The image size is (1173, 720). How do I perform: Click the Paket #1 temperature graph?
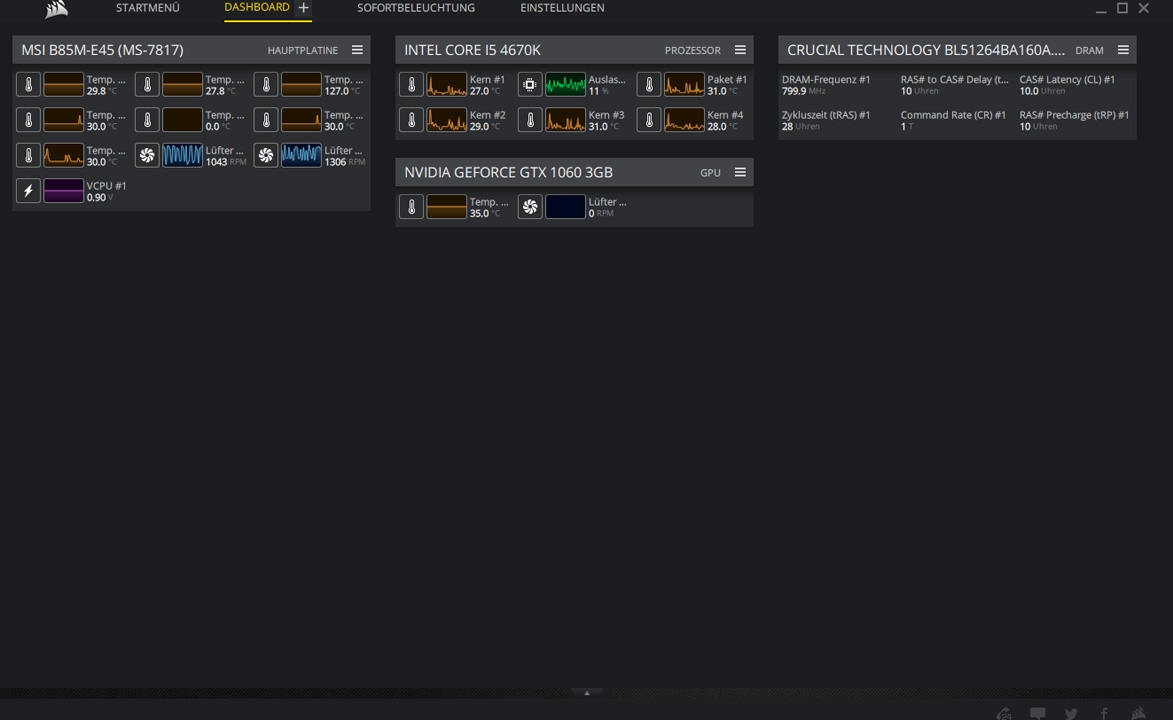[x=684, y=85]
